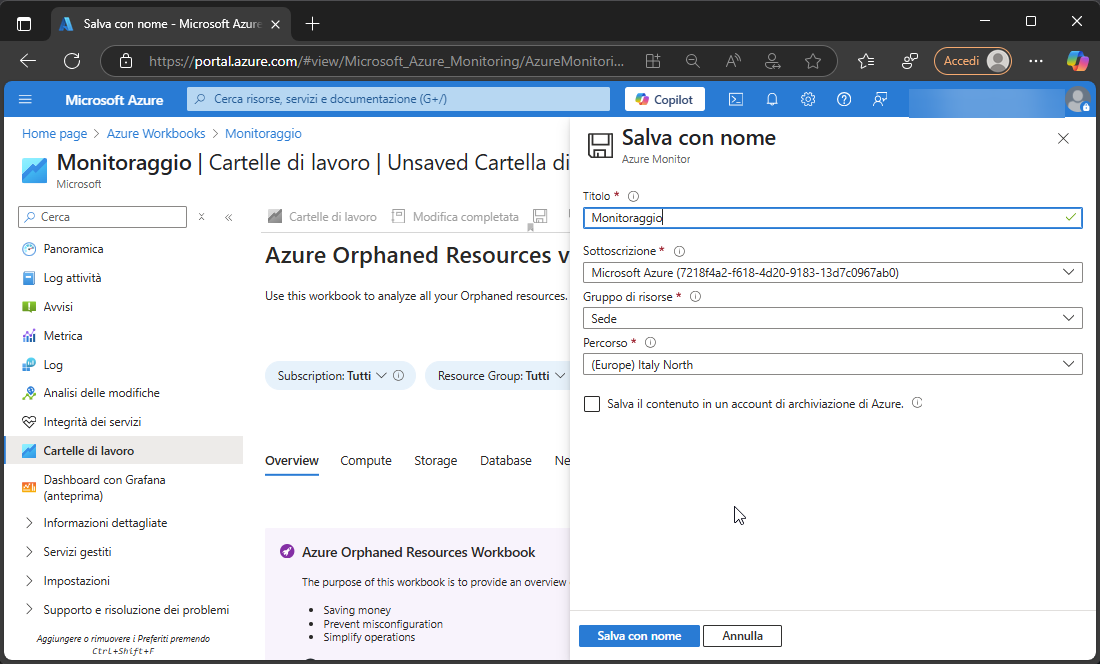Open the notifications bell icon
This screenshot has height=664, width=1100.
click(x=772, y=99)
